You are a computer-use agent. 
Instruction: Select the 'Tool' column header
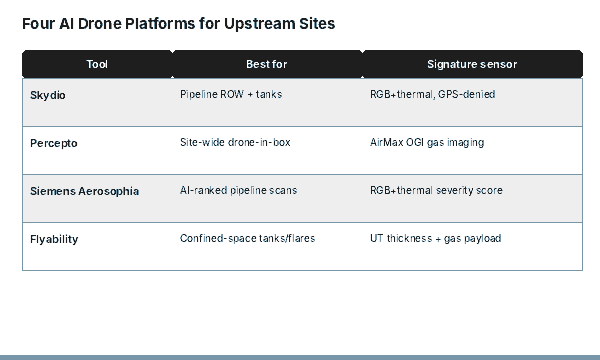point(97,64)
